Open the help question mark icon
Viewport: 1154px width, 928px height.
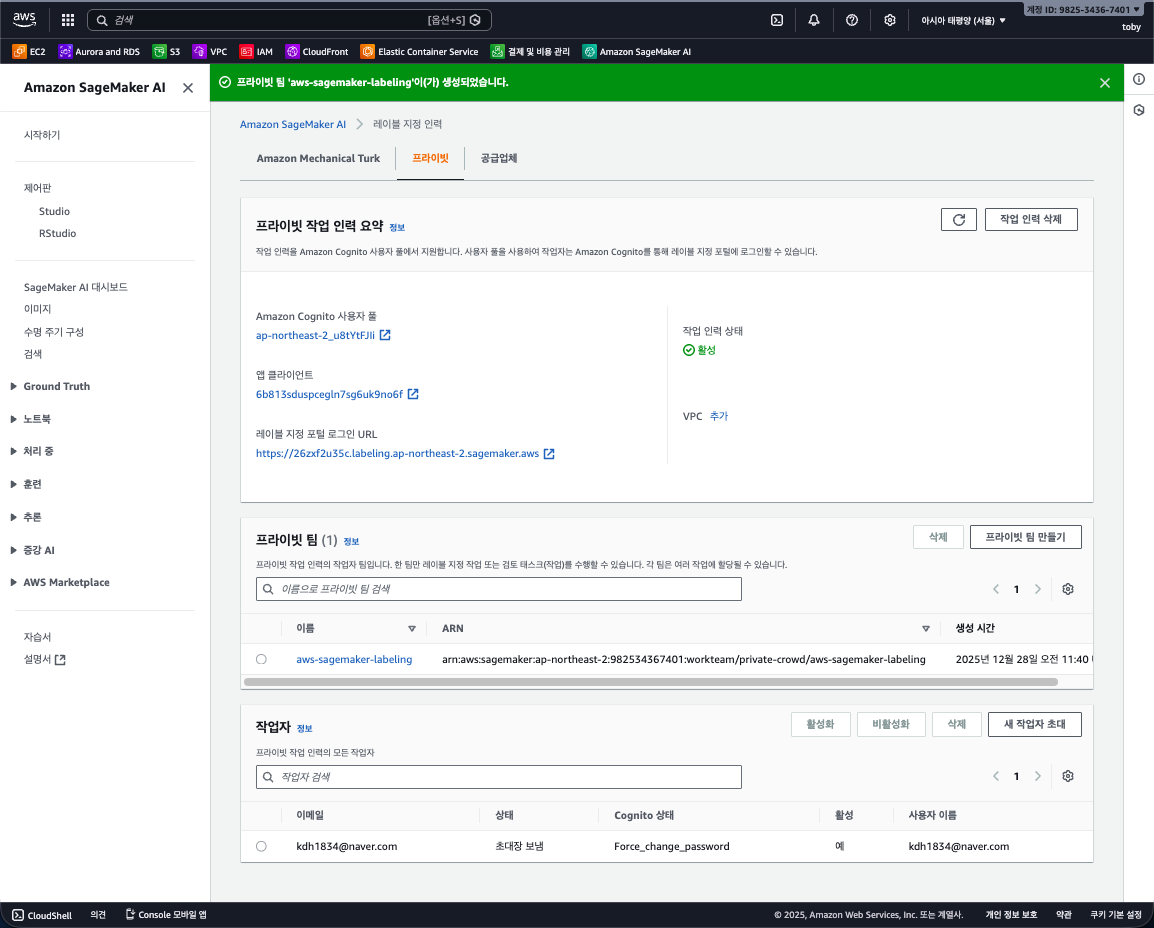(x=852, y=20)
